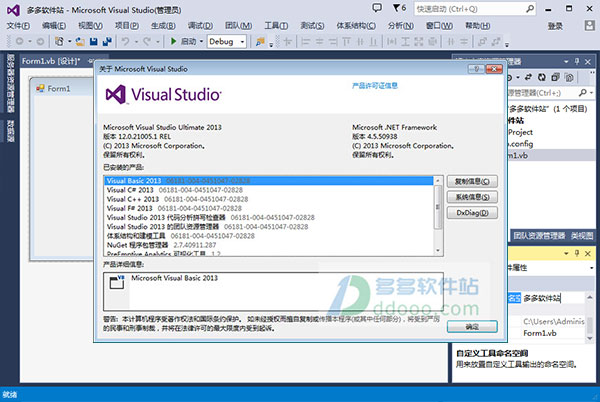Expand the Redo history dropdown arrow
This screenshot has height=402, width=600.
[x=157, y=41]
